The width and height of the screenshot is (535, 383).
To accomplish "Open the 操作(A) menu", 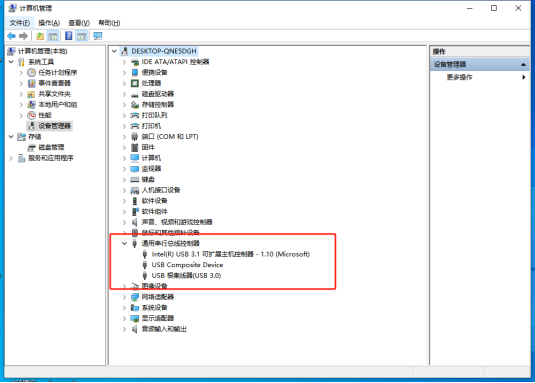I will [x=49, y=23].
